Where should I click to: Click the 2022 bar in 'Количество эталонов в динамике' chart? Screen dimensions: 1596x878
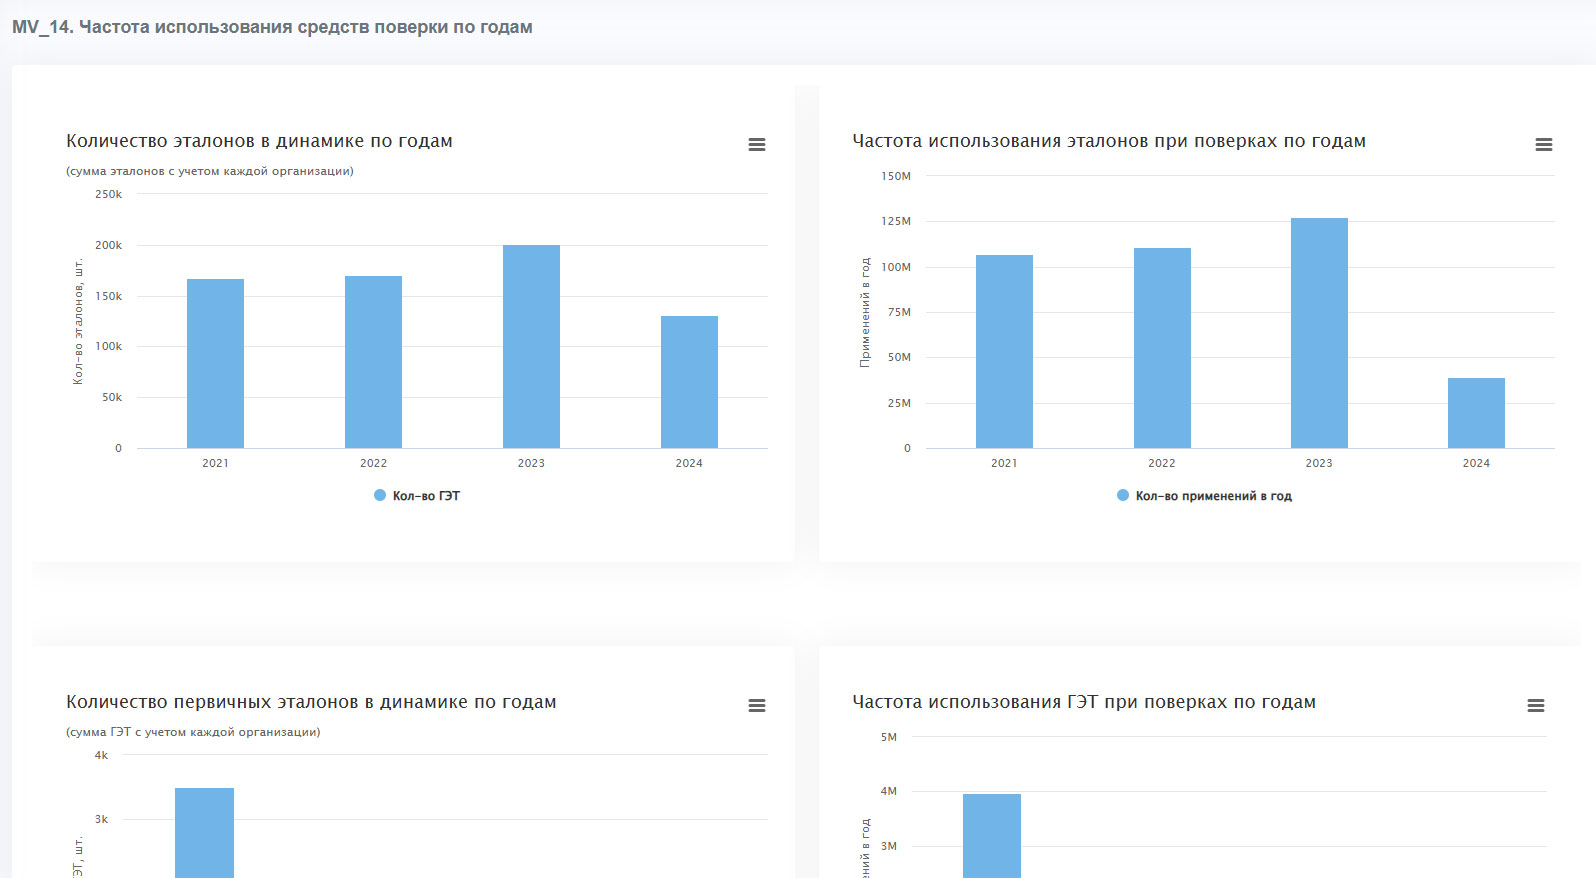[373, 362]
